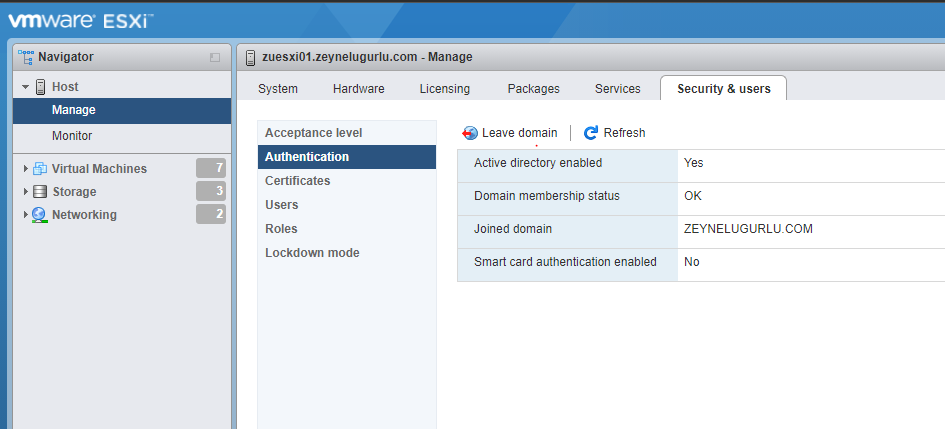Expand the Storage tree node

coord(26,192)
